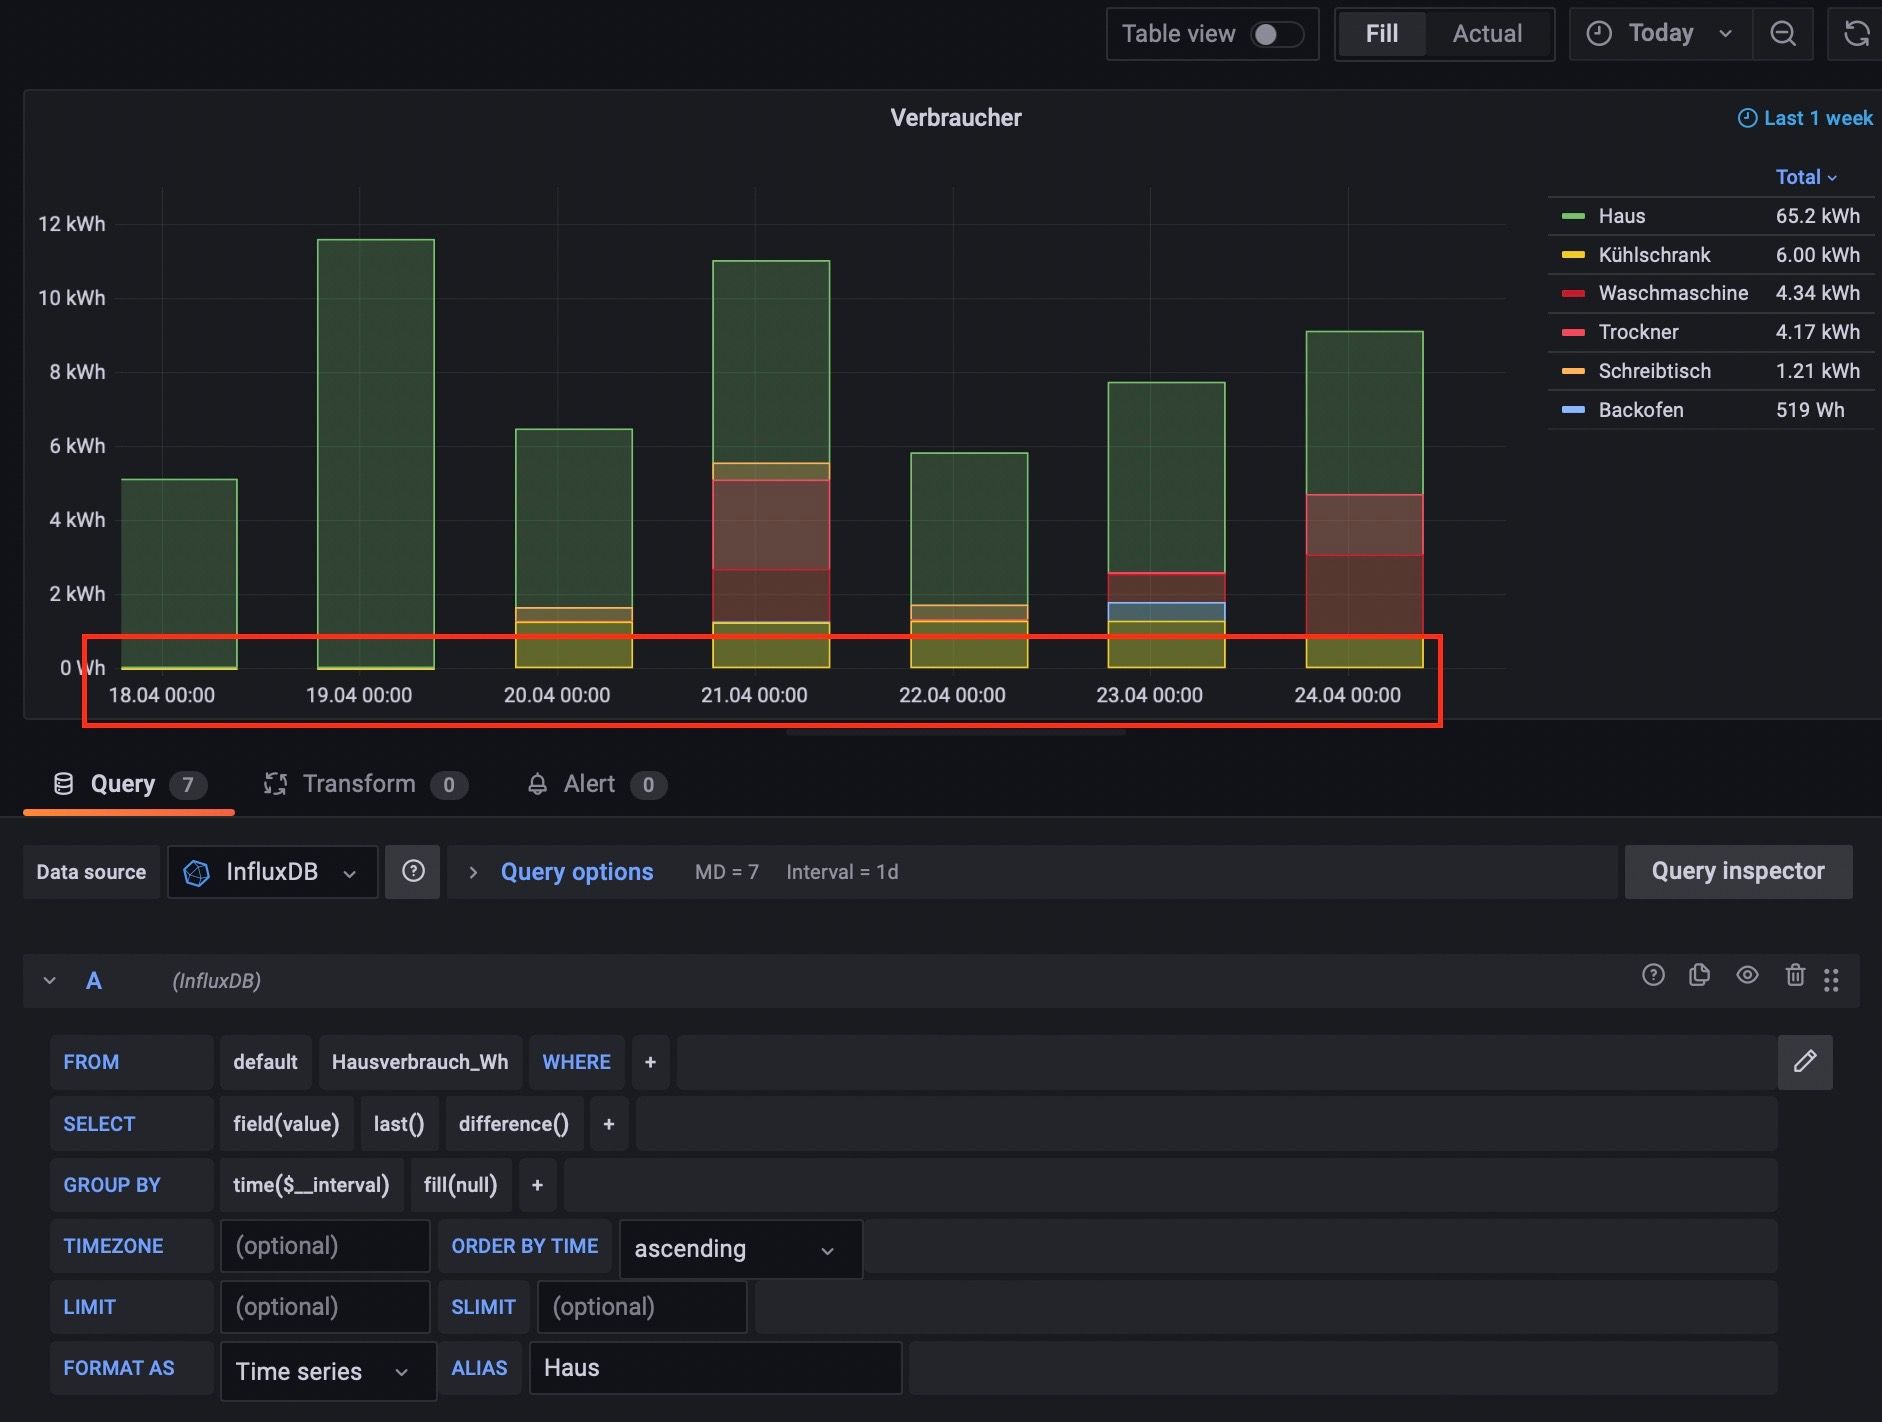Switch to the Alert tab
The width and height of the screenshot is (1882, 1422).
tap(596, 784)
